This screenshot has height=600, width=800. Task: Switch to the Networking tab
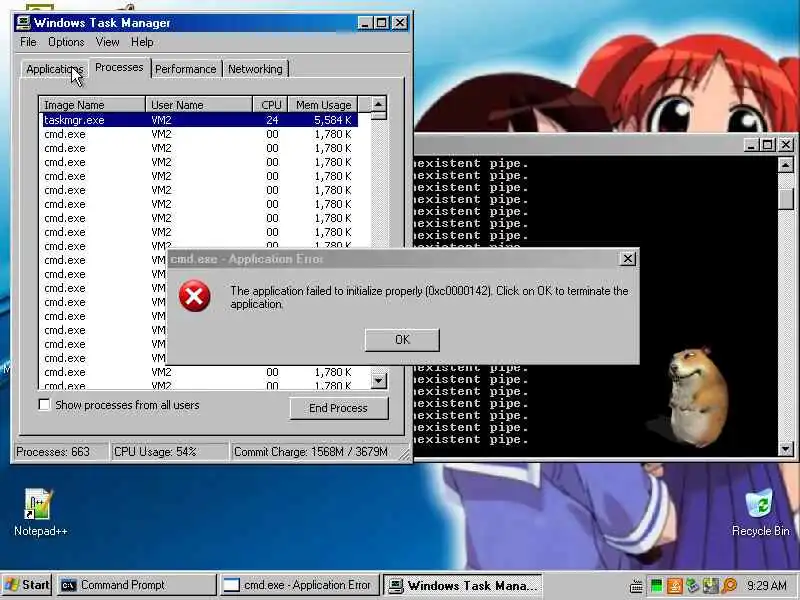click(255, 69)
